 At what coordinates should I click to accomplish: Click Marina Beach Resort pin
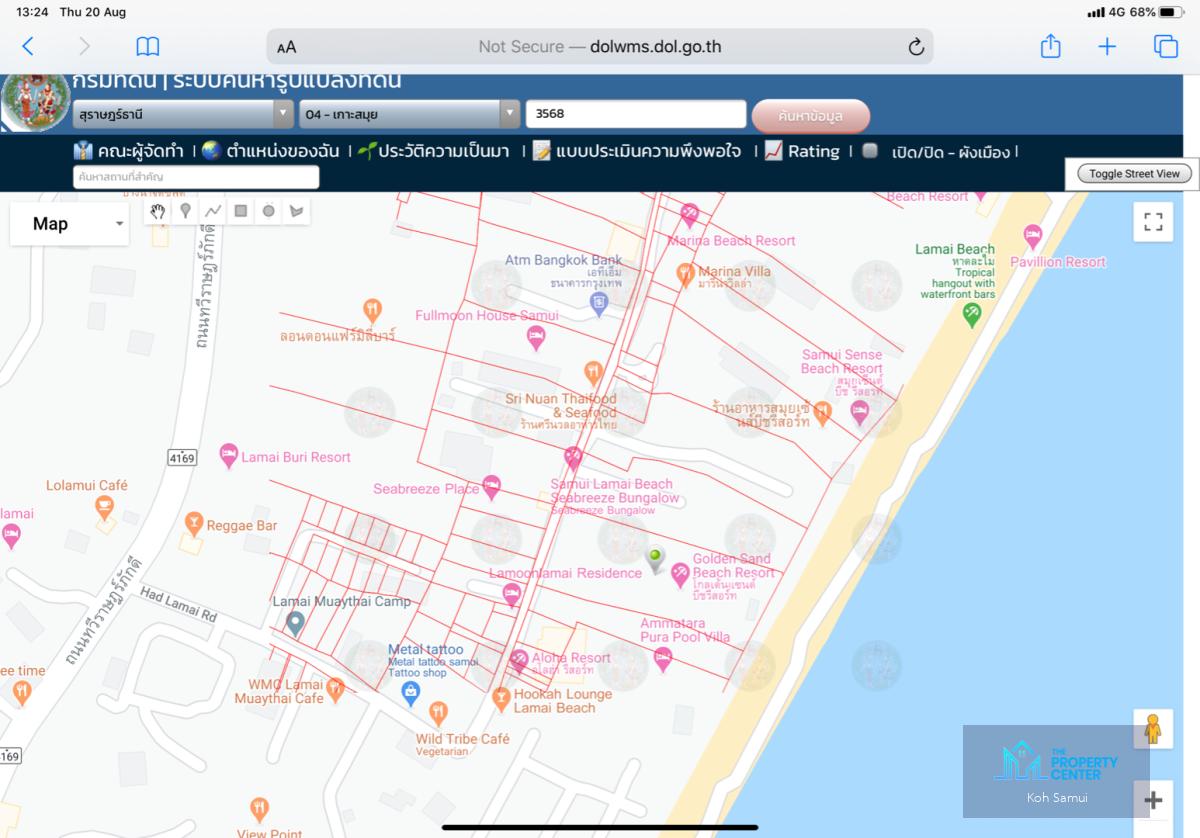tap(689, 216)
